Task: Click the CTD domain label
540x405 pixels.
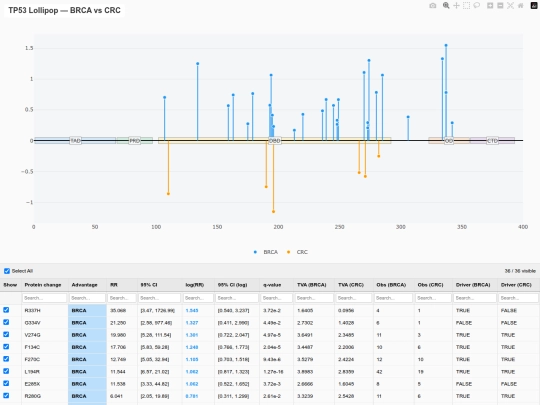Action: pyautogui.click(x=492, y=141)
